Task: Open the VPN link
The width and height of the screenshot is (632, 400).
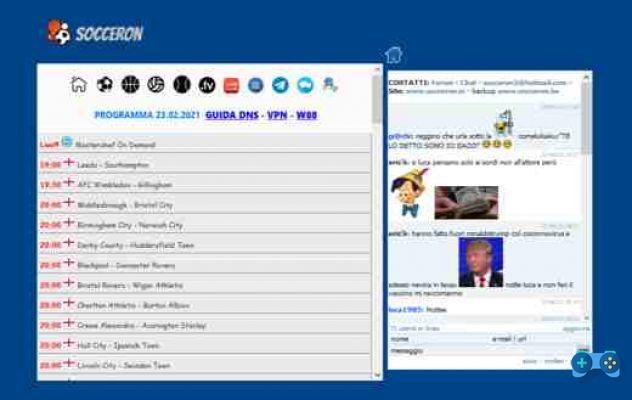Action: click(x=277, y=115)
